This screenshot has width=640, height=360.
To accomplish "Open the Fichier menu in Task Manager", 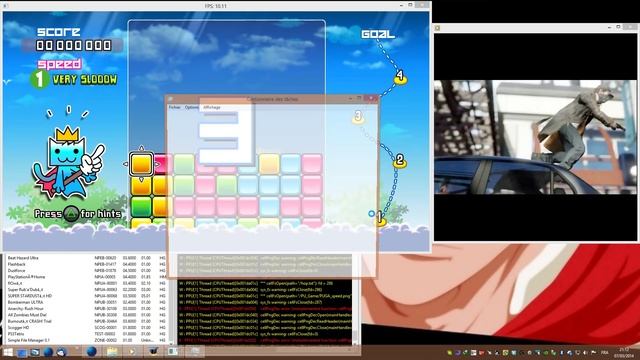I will [175, 107].
